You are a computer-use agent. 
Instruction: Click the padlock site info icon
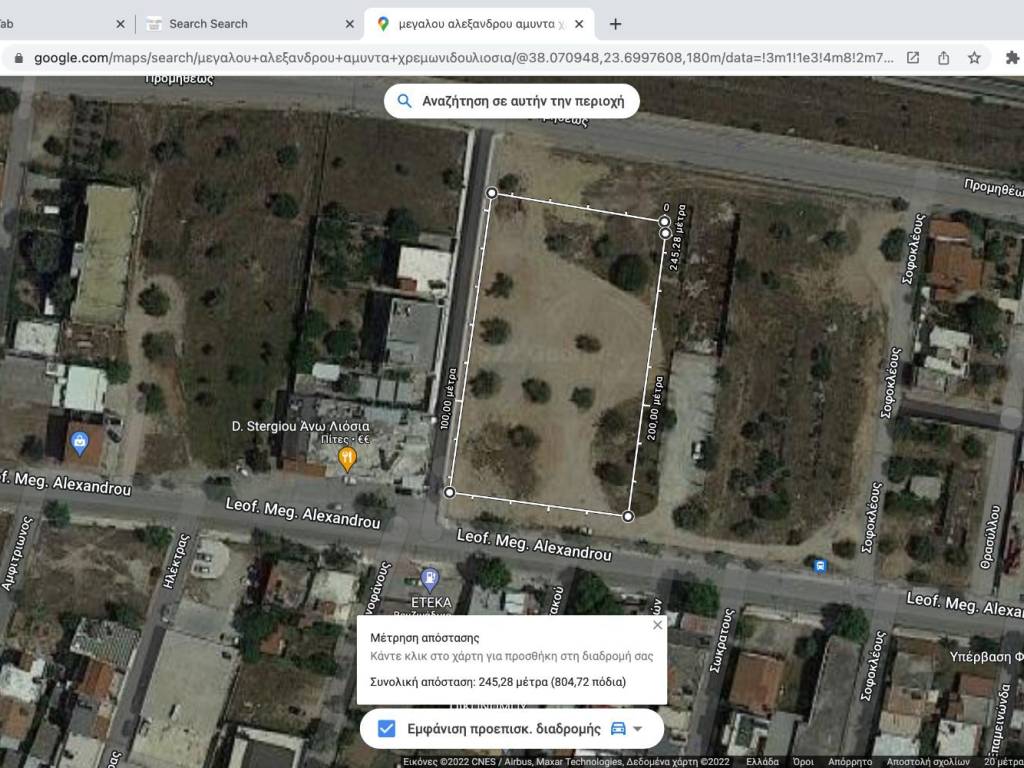(17, 57)
